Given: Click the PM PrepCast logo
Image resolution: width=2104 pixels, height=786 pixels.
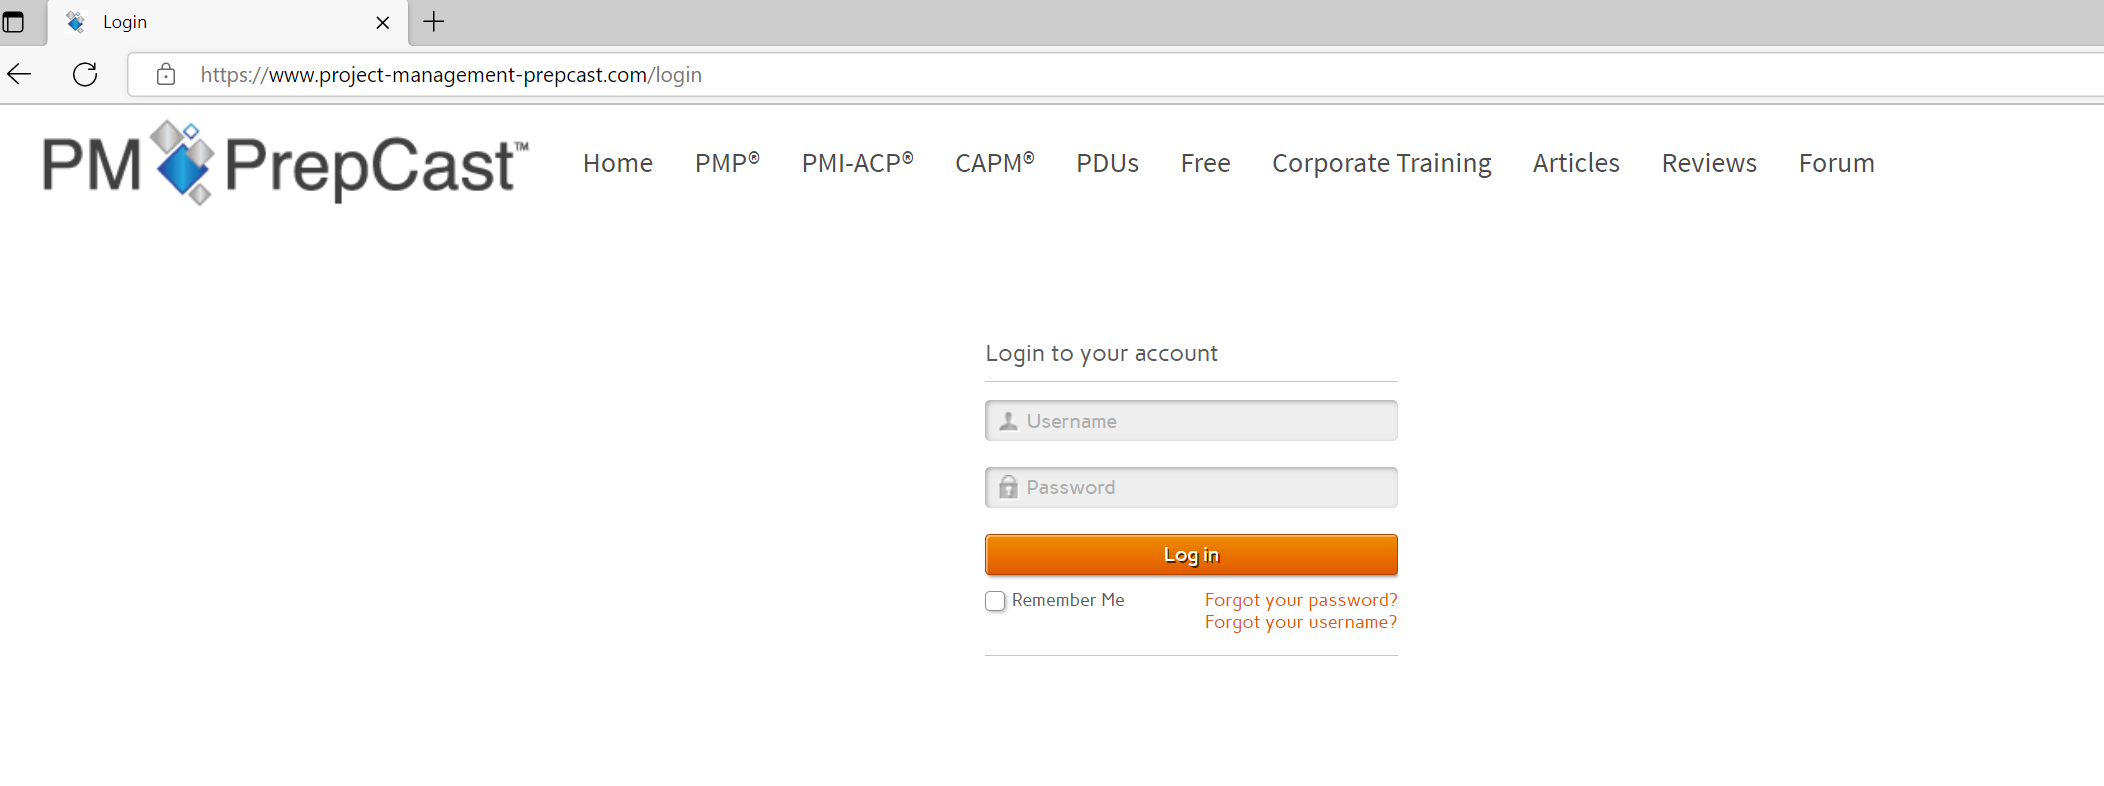Looking at the screenshot, I should (x=286, y=163).
